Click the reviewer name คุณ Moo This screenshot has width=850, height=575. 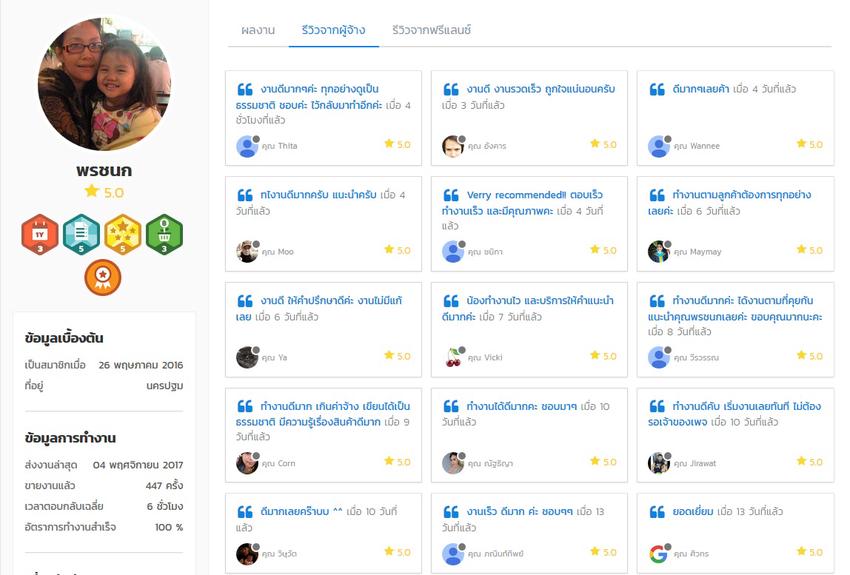(278, 252)
